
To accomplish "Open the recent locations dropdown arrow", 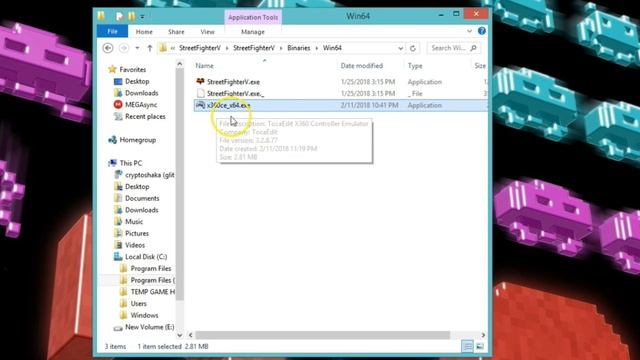I will pyautogui.click(x=137, y=48).
